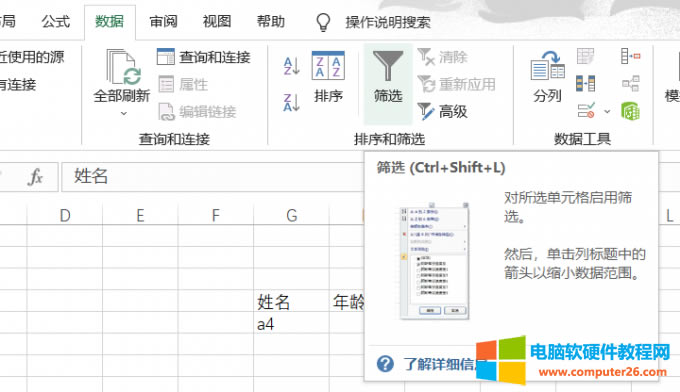Click Existing Connections option

coord(17,85)
